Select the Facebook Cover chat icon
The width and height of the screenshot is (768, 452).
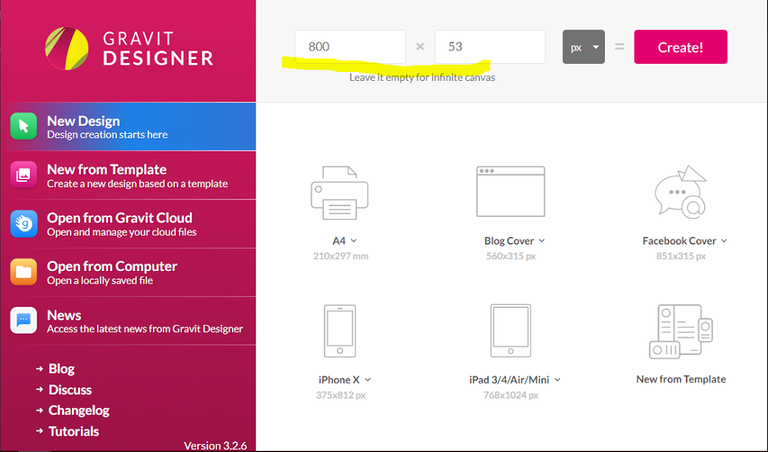[681, 192]
